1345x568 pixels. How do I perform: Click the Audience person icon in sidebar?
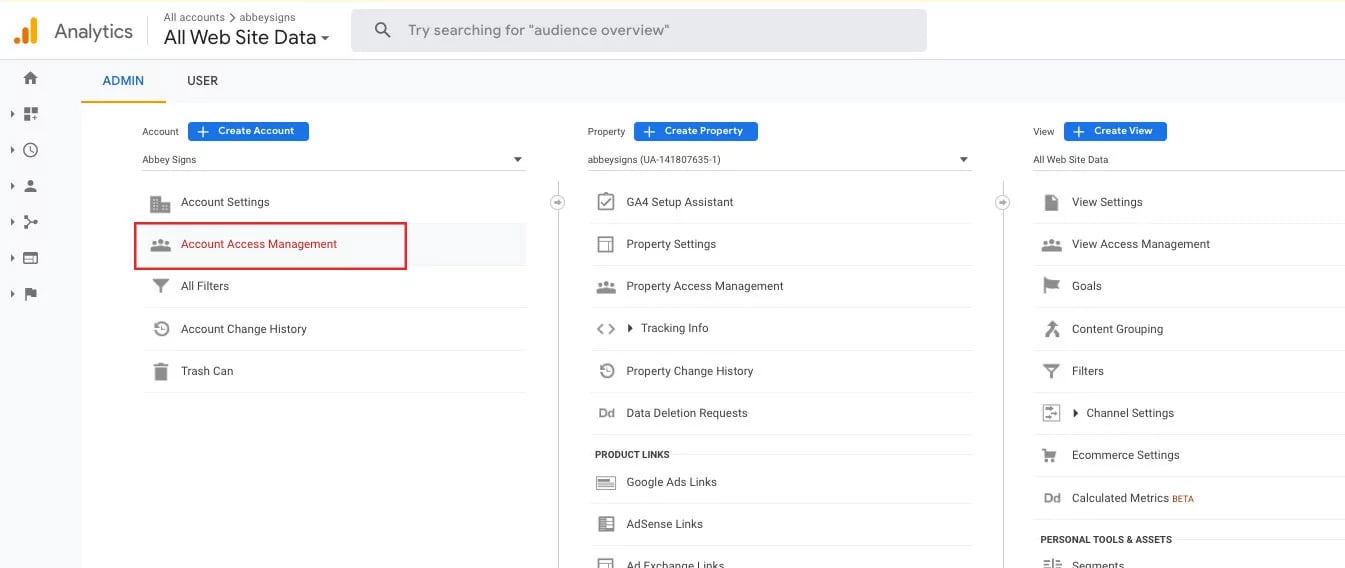tap(30, 186)
